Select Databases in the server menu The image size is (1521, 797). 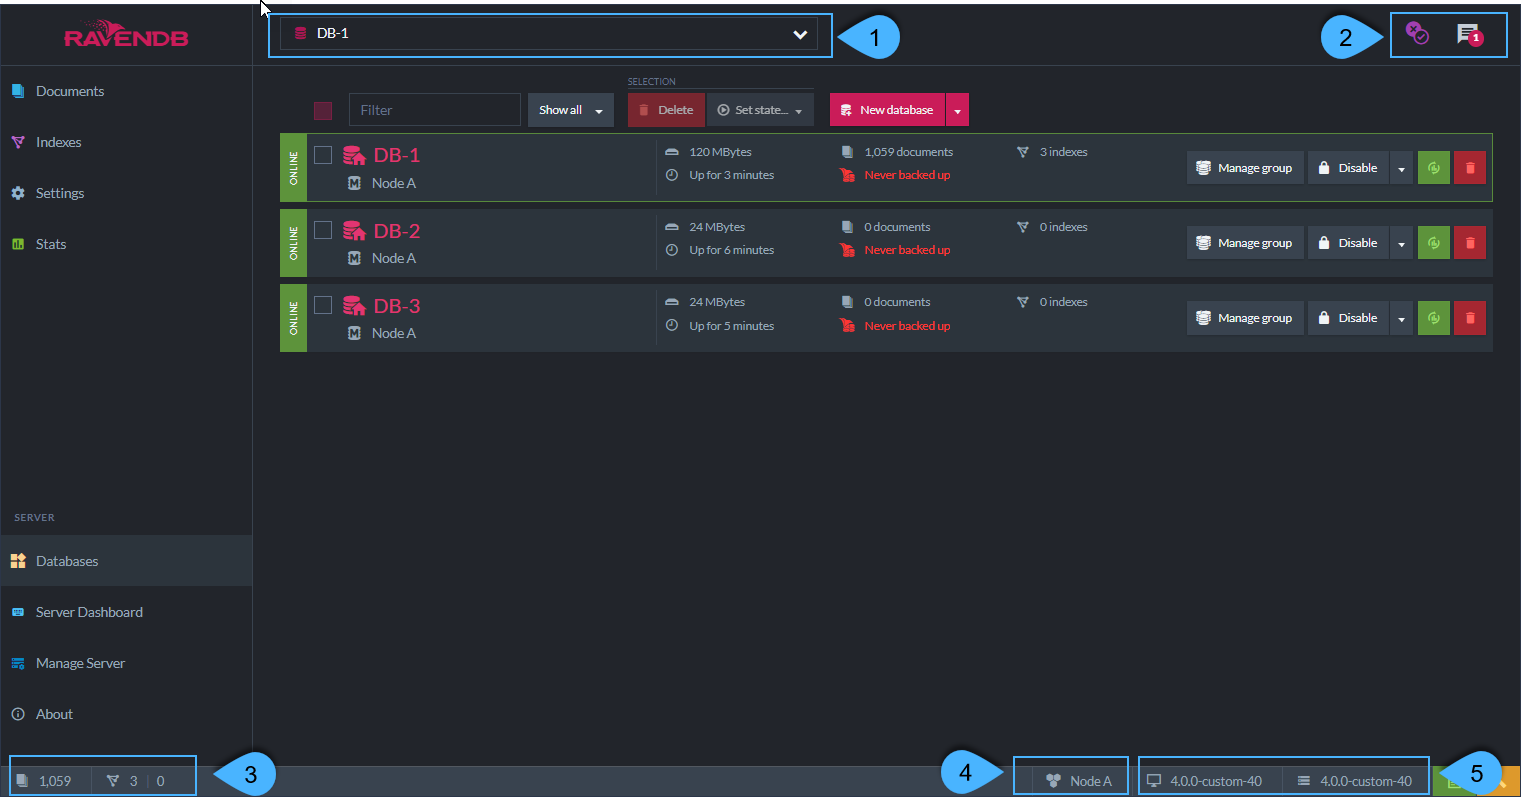click(126, 561)
